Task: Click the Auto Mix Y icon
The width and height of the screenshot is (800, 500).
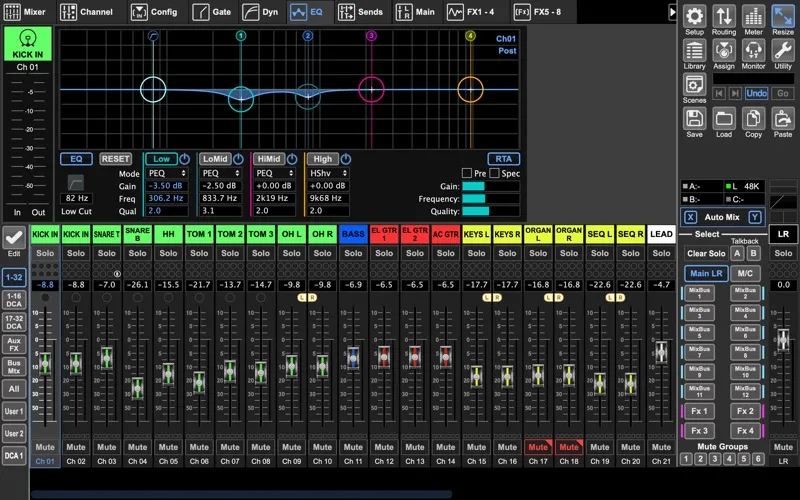Action: click(755, 217)
